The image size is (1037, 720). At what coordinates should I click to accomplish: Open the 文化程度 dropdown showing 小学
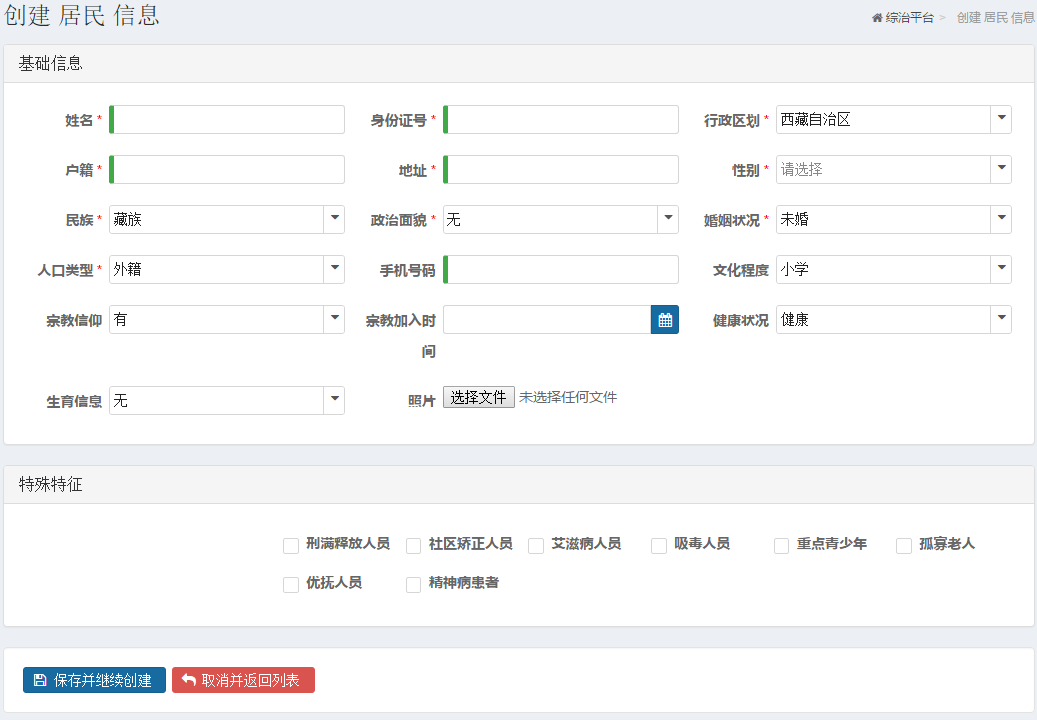[x=893, y=270]
